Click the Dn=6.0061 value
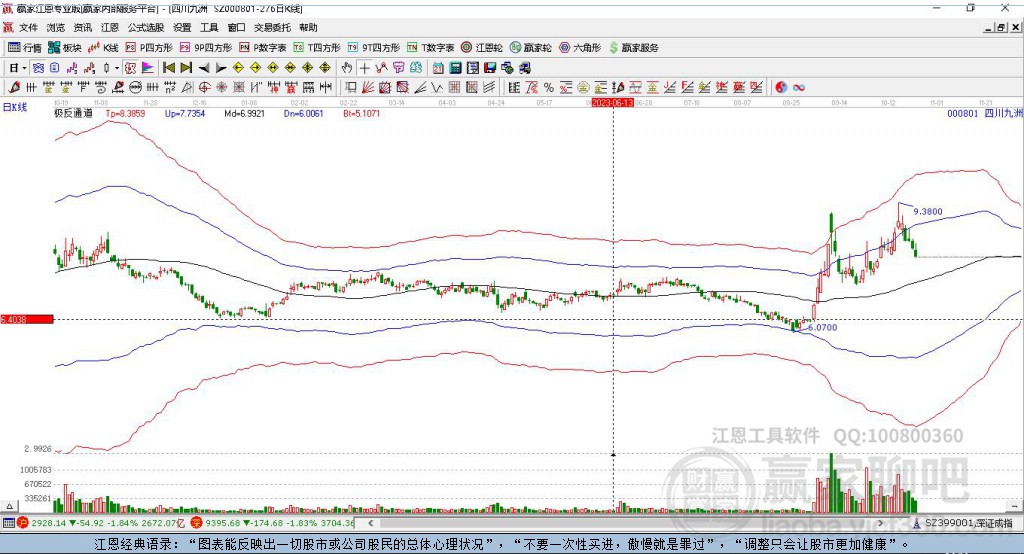The width and height of the screenshot is (1024, 554). point(304,113)
